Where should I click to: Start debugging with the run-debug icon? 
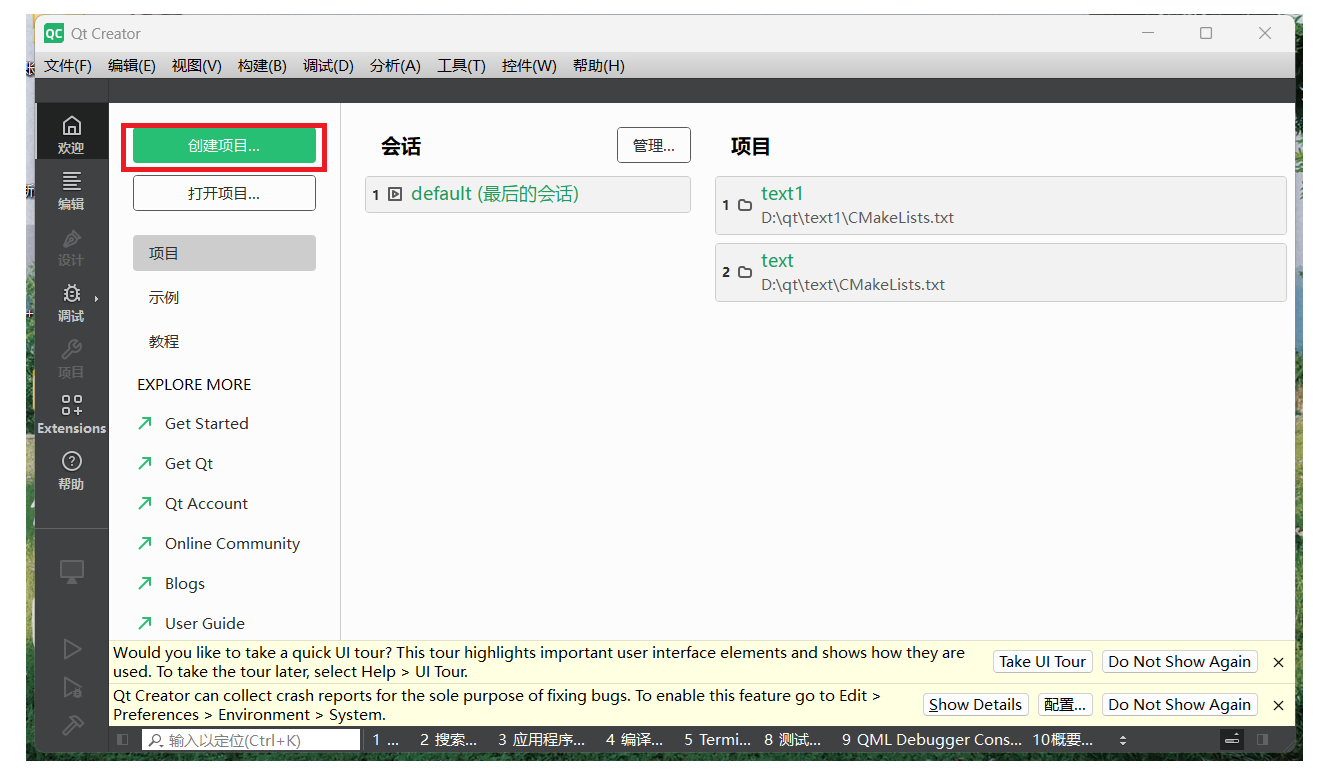[x=71, y=687]
